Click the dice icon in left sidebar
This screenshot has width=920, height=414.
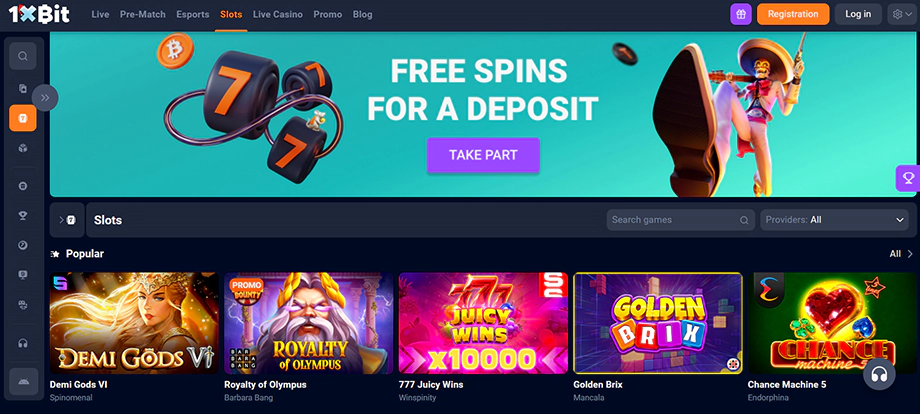(x=23, y=148)
